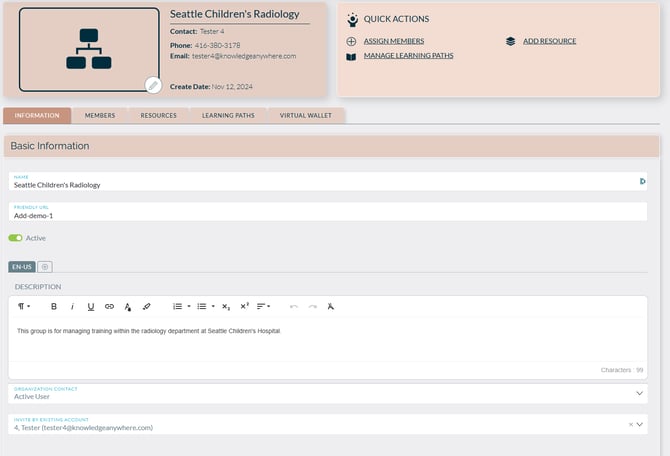The height and width of the screenshot is (456, 670).
Task: Toggle bold formatting in description editor
Action: pos(54,306)
